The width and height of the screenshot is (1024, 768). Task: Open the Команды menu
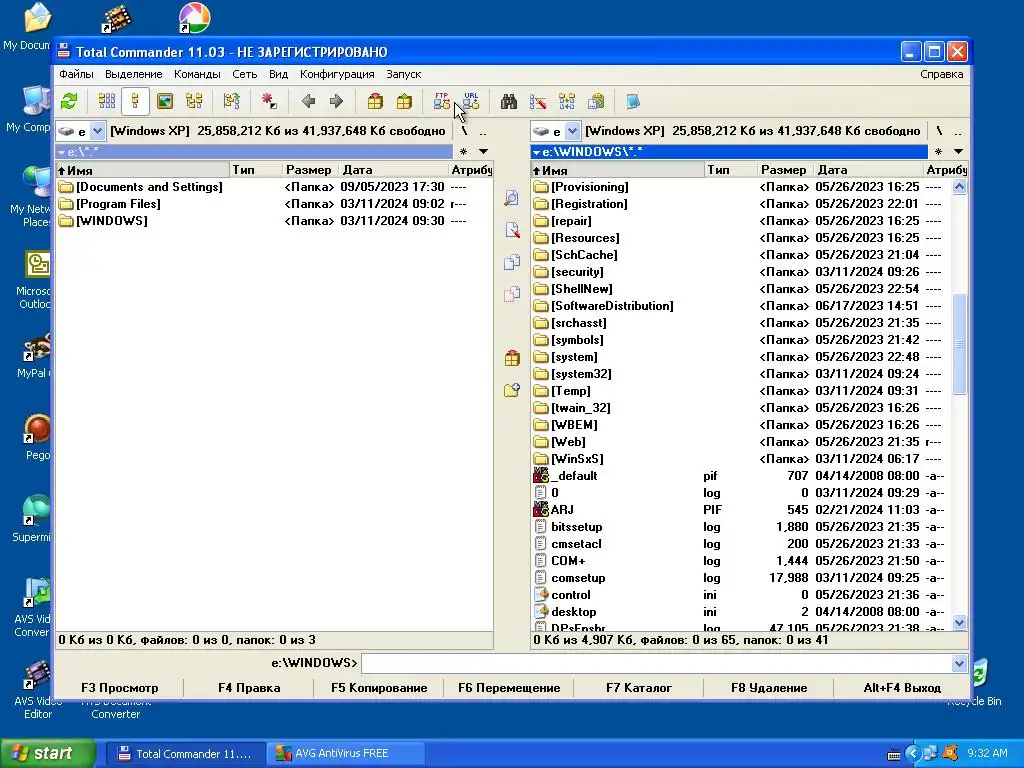[197, 74]
